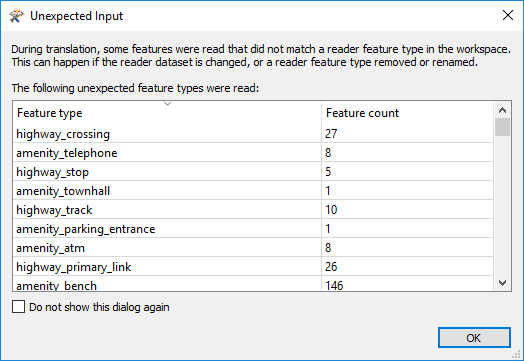
Task: Click scrollbar down arrow in feature list
Action: tap(502, 283)
